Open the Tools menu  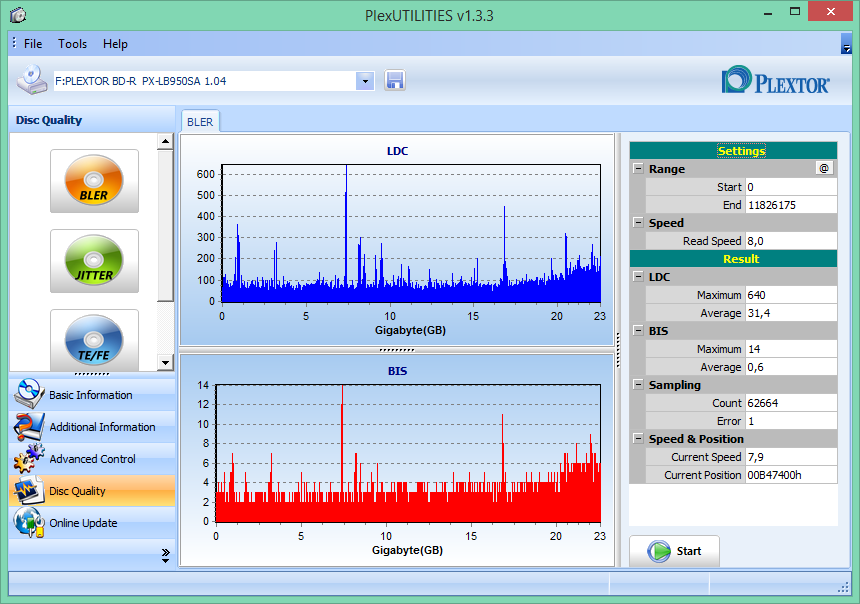[72, 44]
